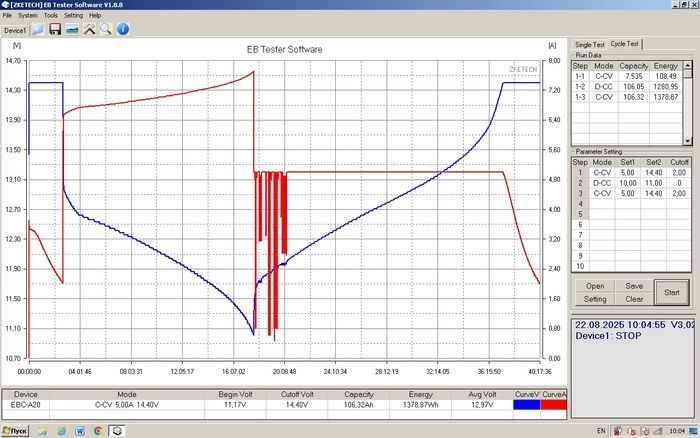Viewport: 700px width, 438px height.
Task: Click the save picture toolbar icon
Action: tap(72, 30)
